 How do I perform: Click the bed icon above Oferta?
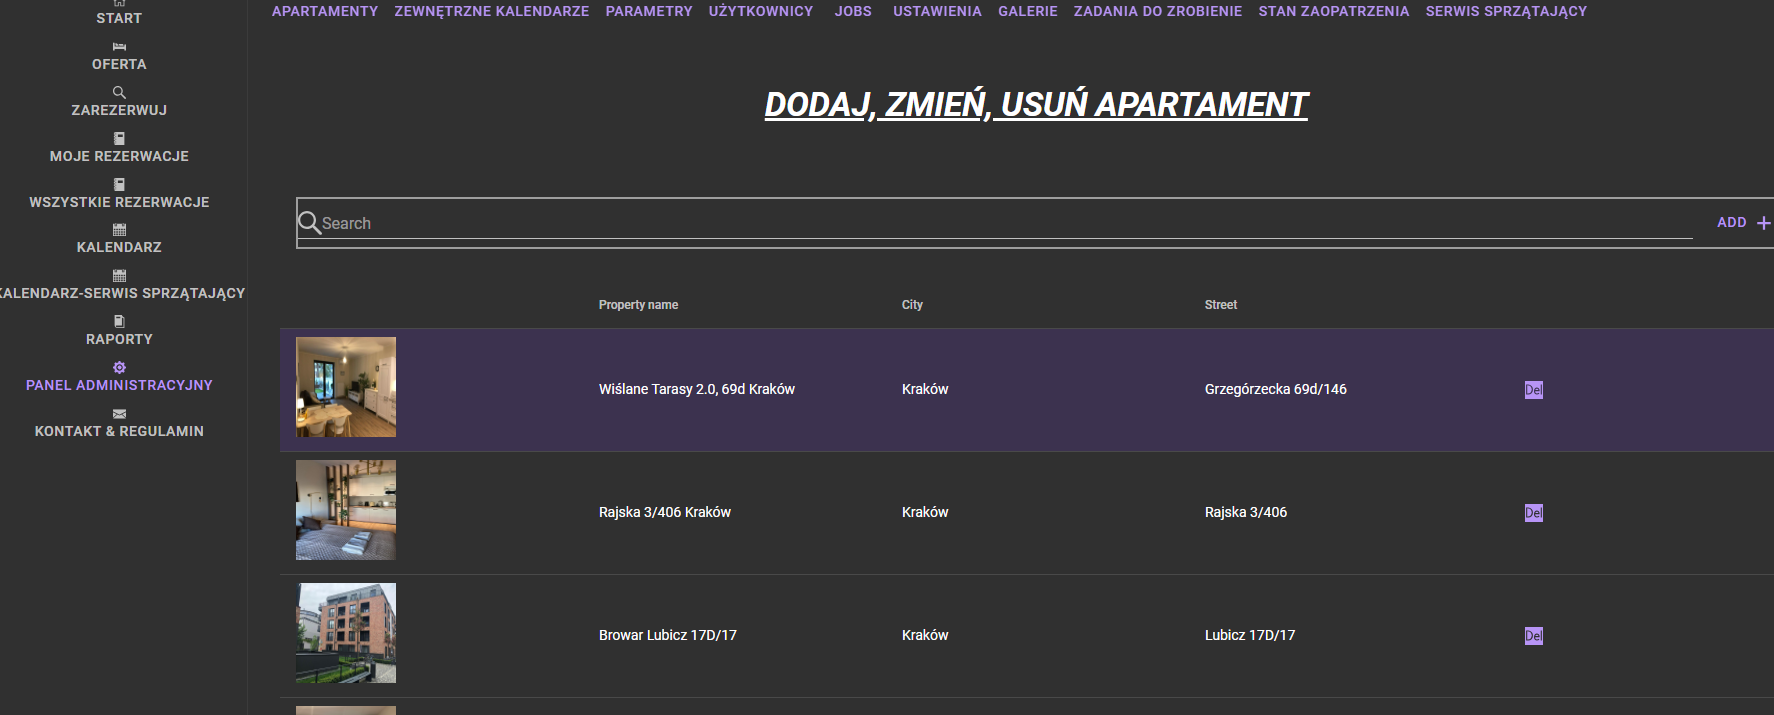pyautogui.click(x=119, y=47)
